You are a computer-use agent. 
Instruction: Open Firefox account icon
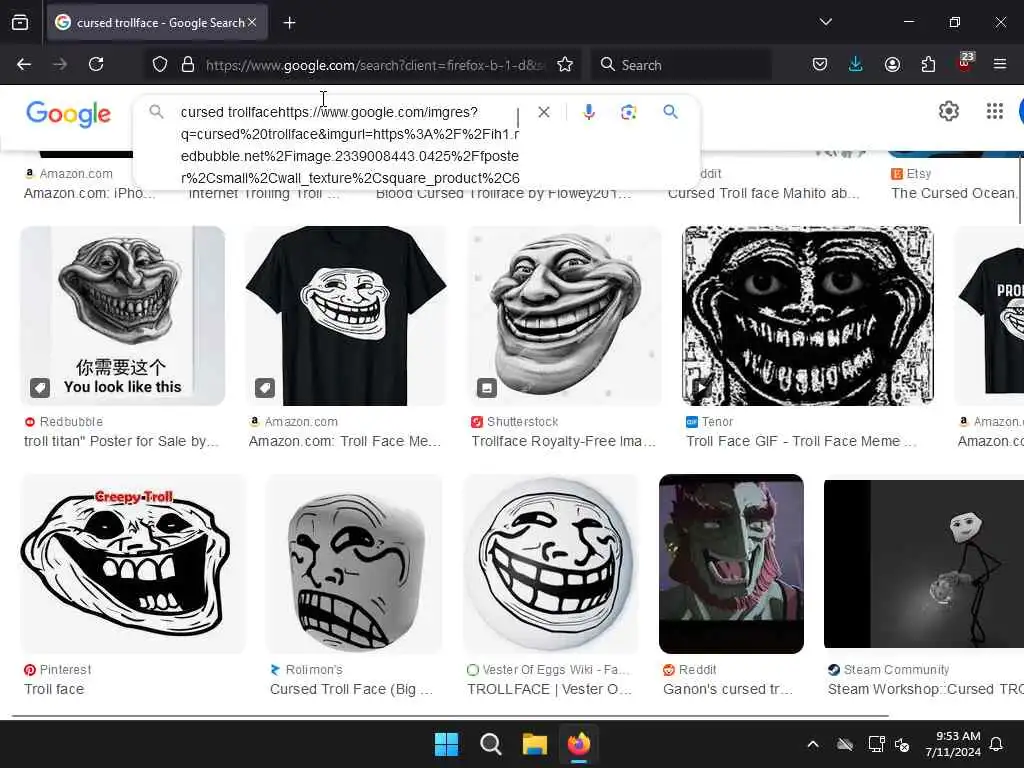[x=892, y=64]
